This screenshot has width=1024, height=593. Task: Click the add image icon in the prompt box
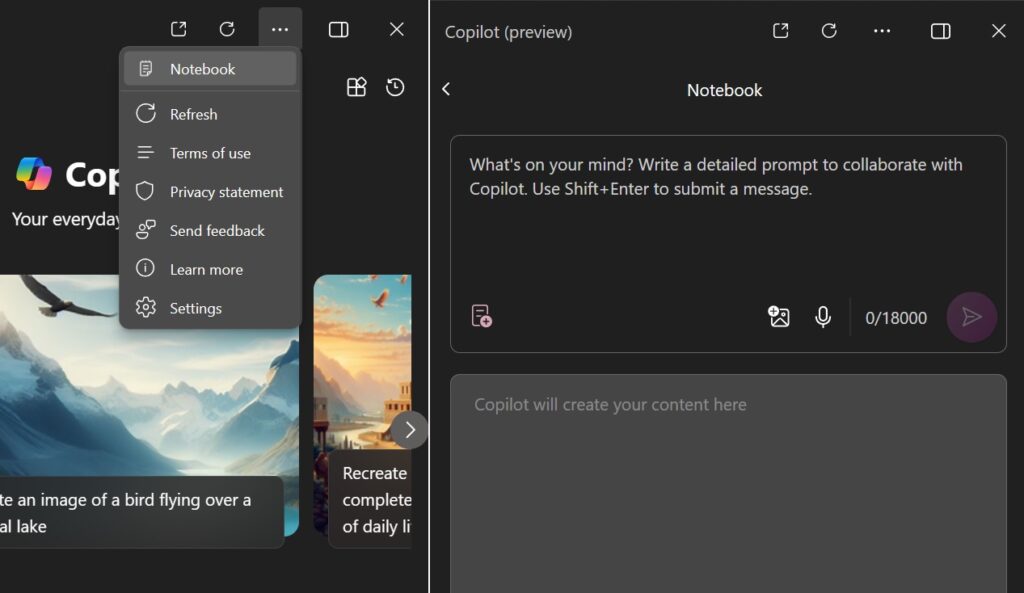point(779,316)
